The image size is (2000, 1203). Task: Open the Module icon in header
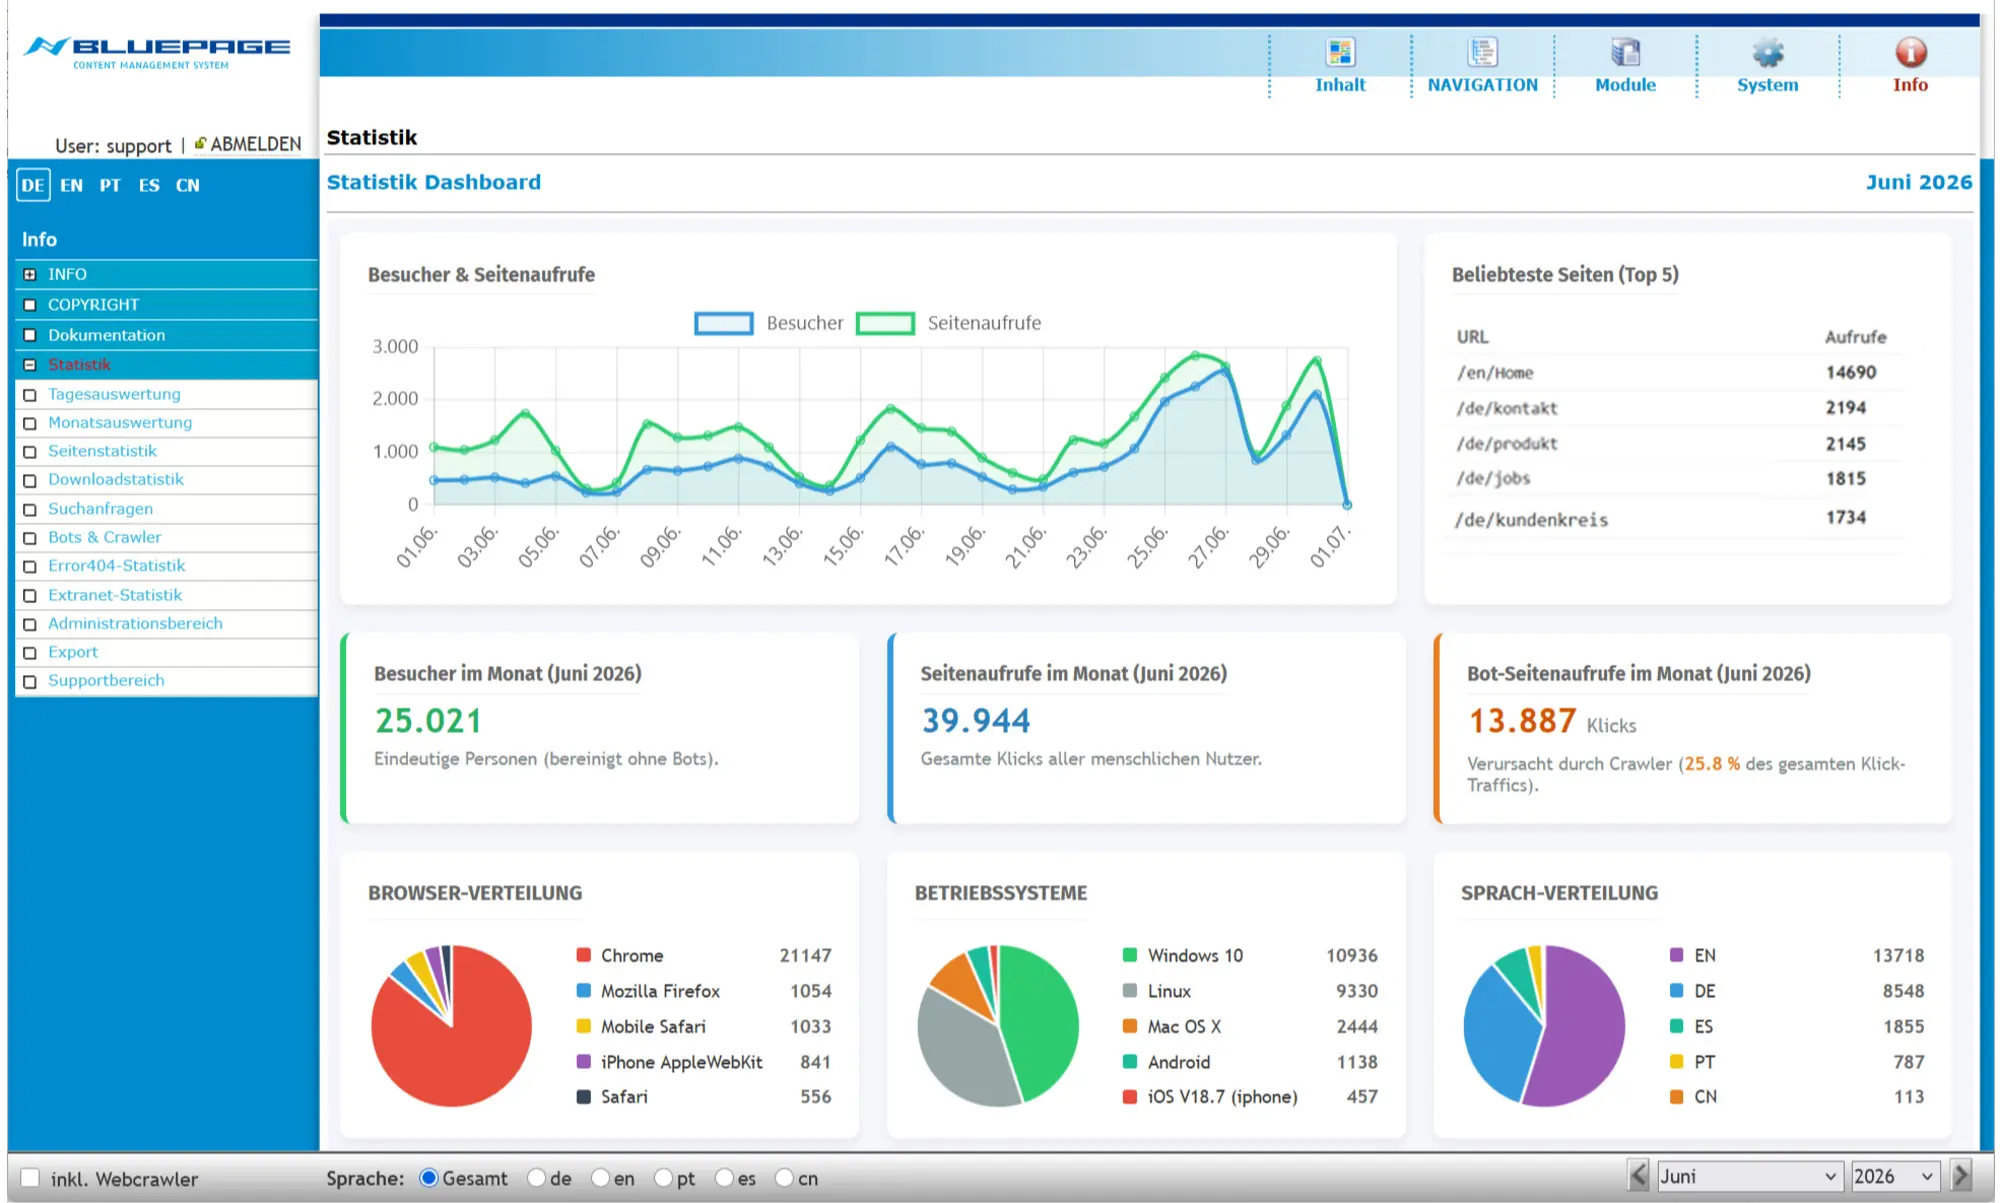pos(1625,52)
